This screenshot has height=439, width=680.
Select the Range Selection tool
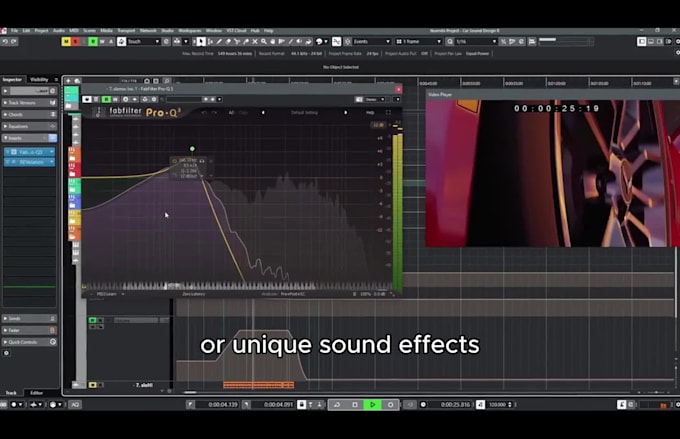[210, 42]
